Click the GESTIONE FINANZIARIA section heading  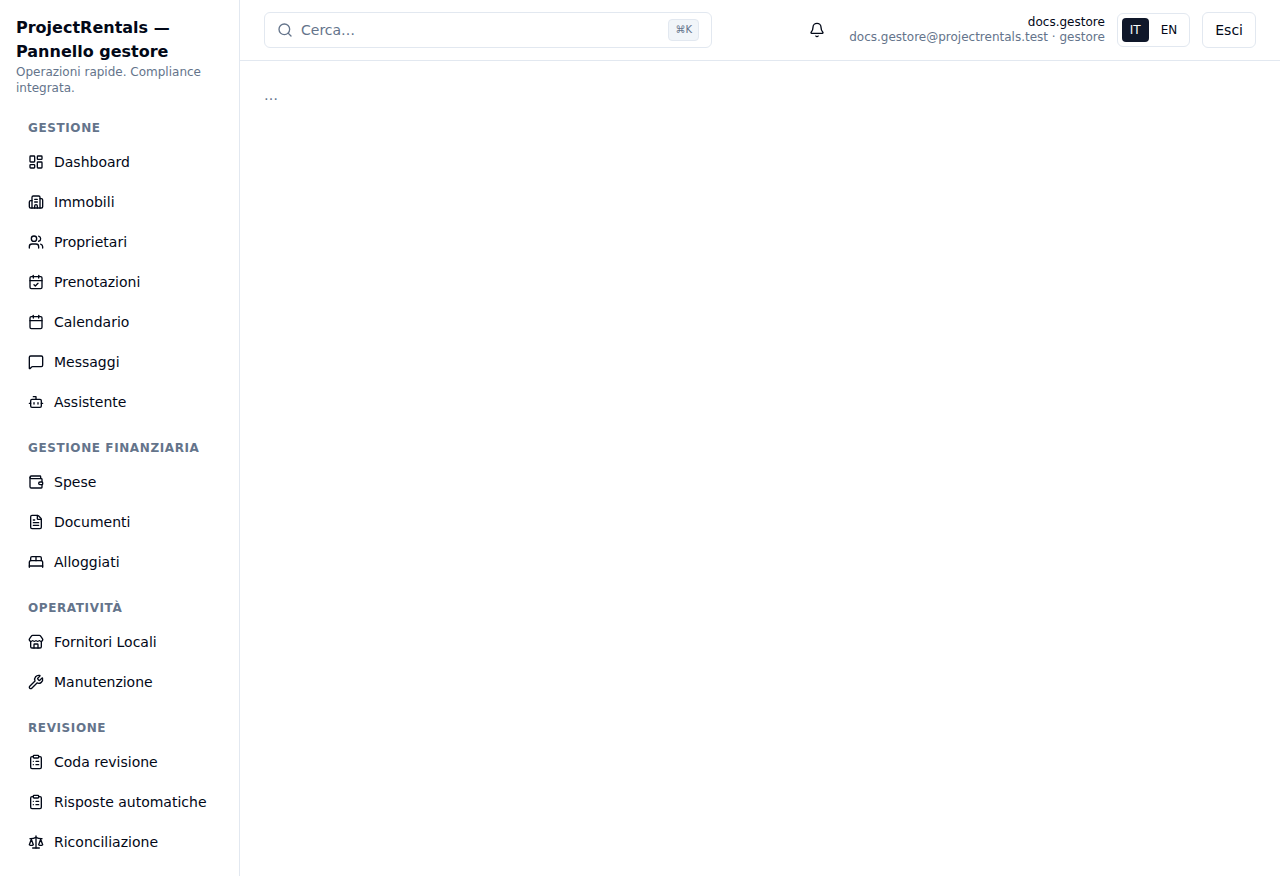point(114,447)
